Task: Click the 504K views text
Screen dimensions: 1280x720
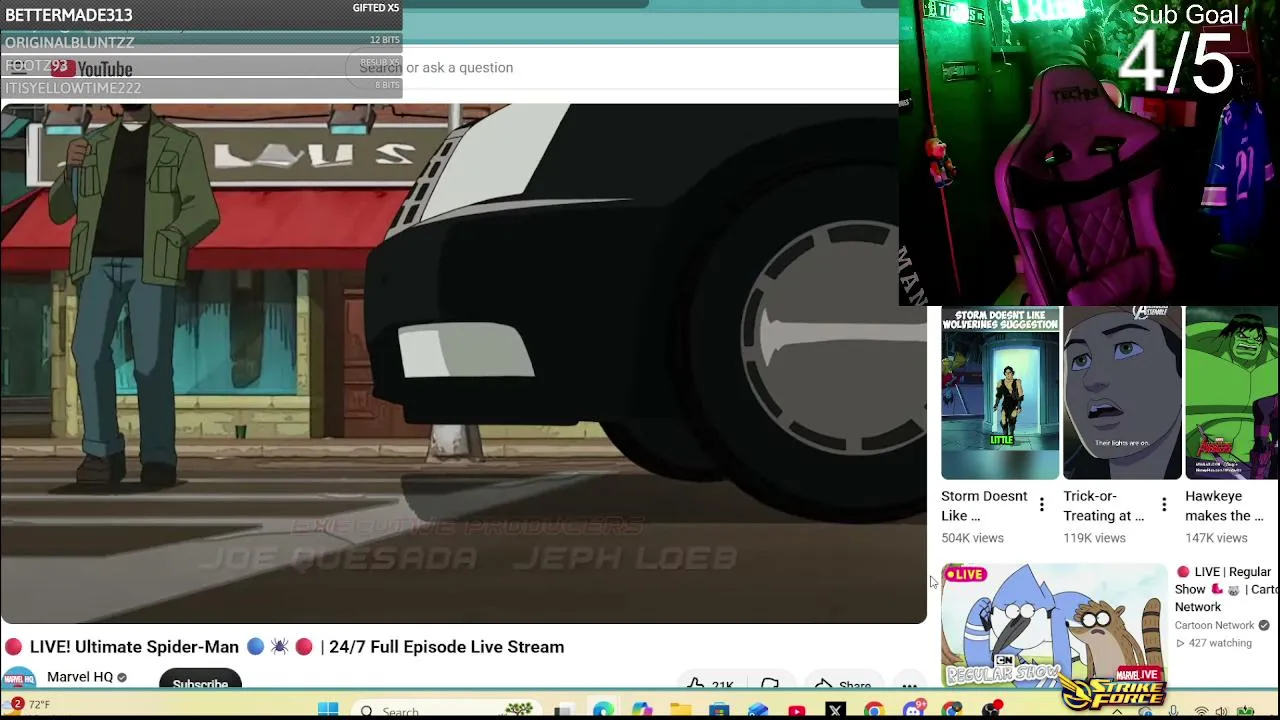Action: [972, 538]
